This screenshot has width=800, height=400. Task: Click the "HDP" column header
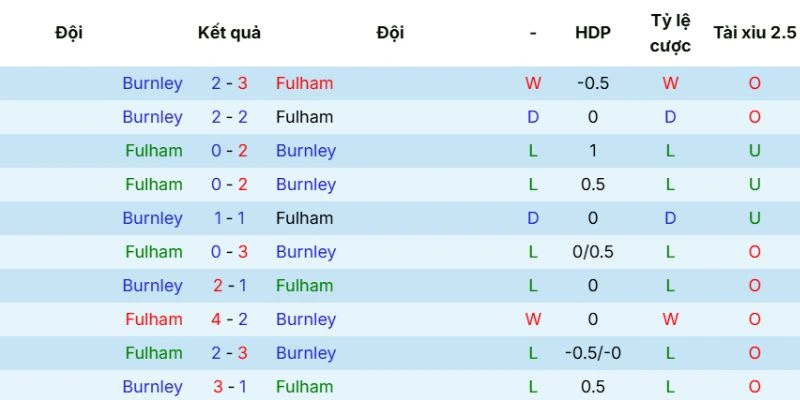click(x=592, y=33)
